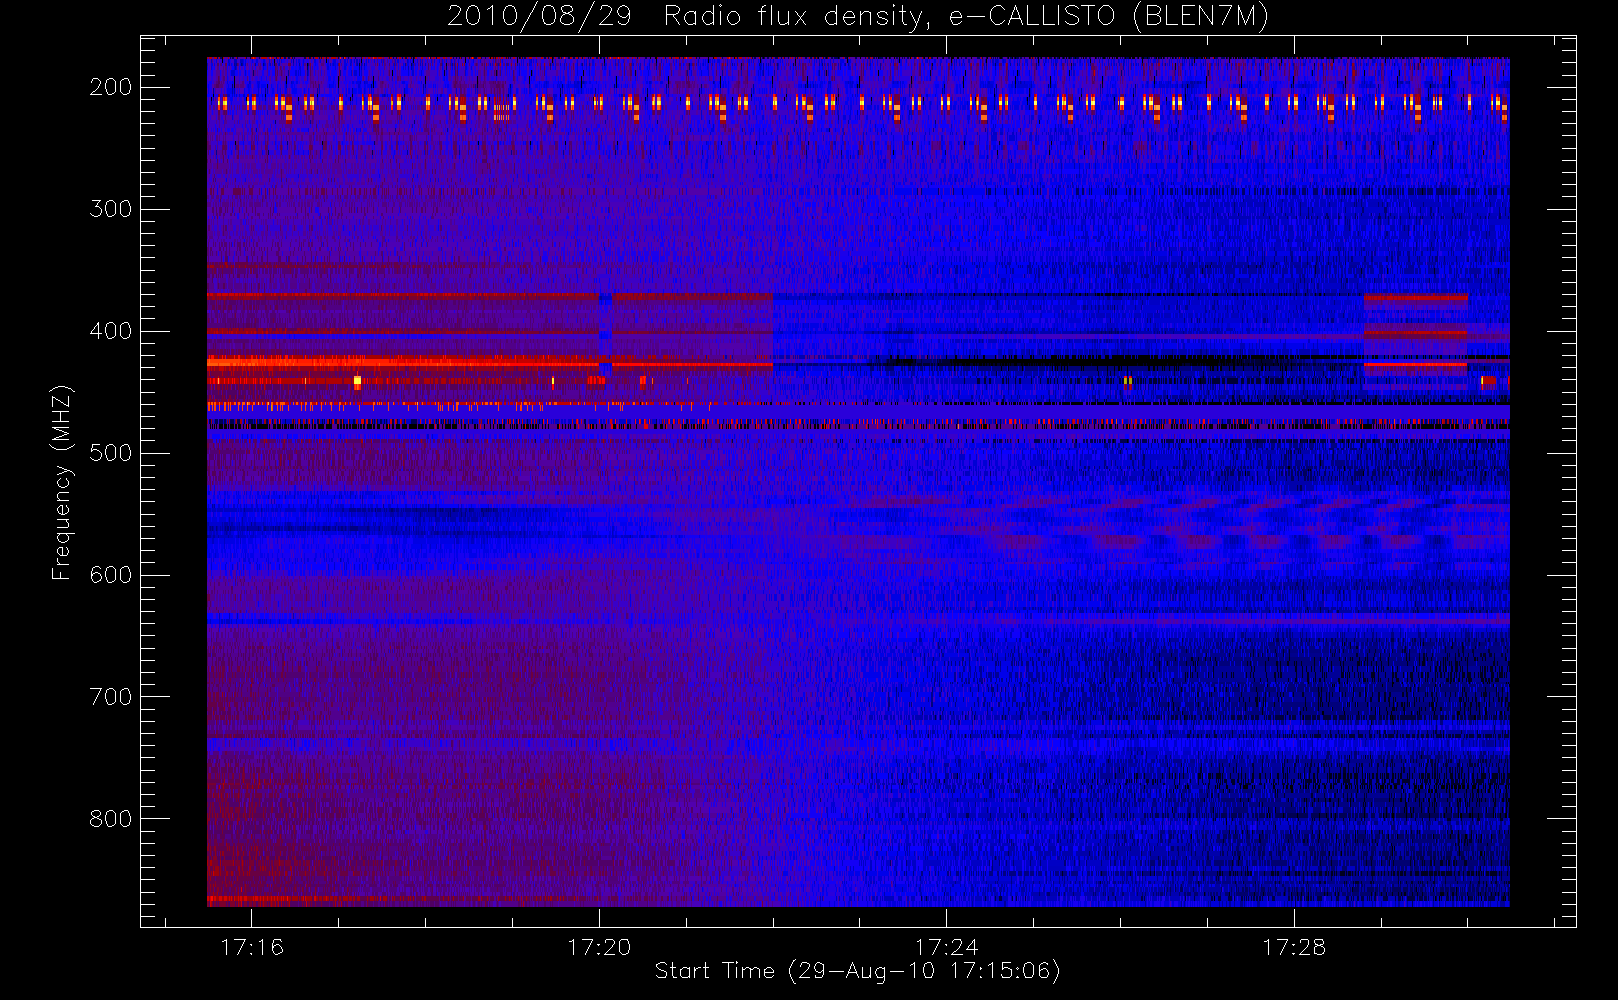Click the 300 frequency tick label

[110, 209]
